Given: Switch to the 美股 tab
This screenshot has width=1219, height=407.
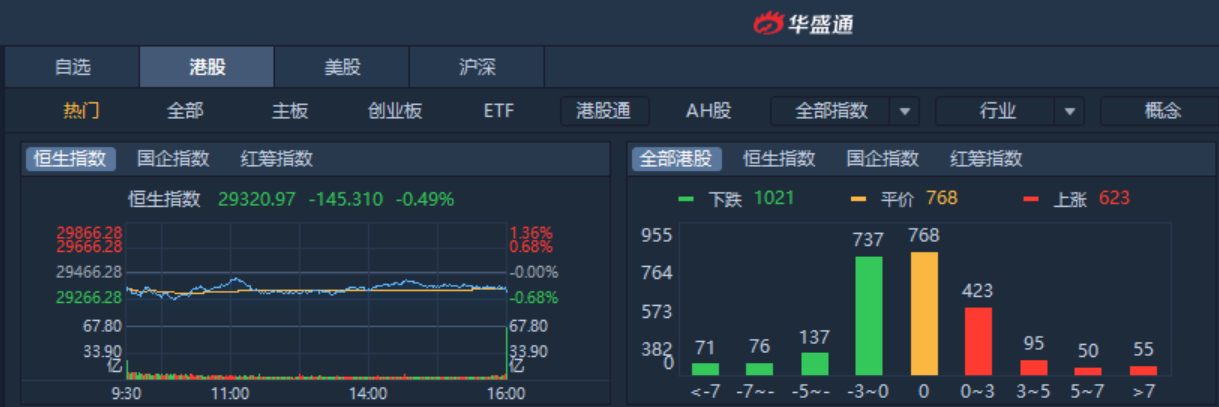Looking at the screenshot, I should 342,68.
